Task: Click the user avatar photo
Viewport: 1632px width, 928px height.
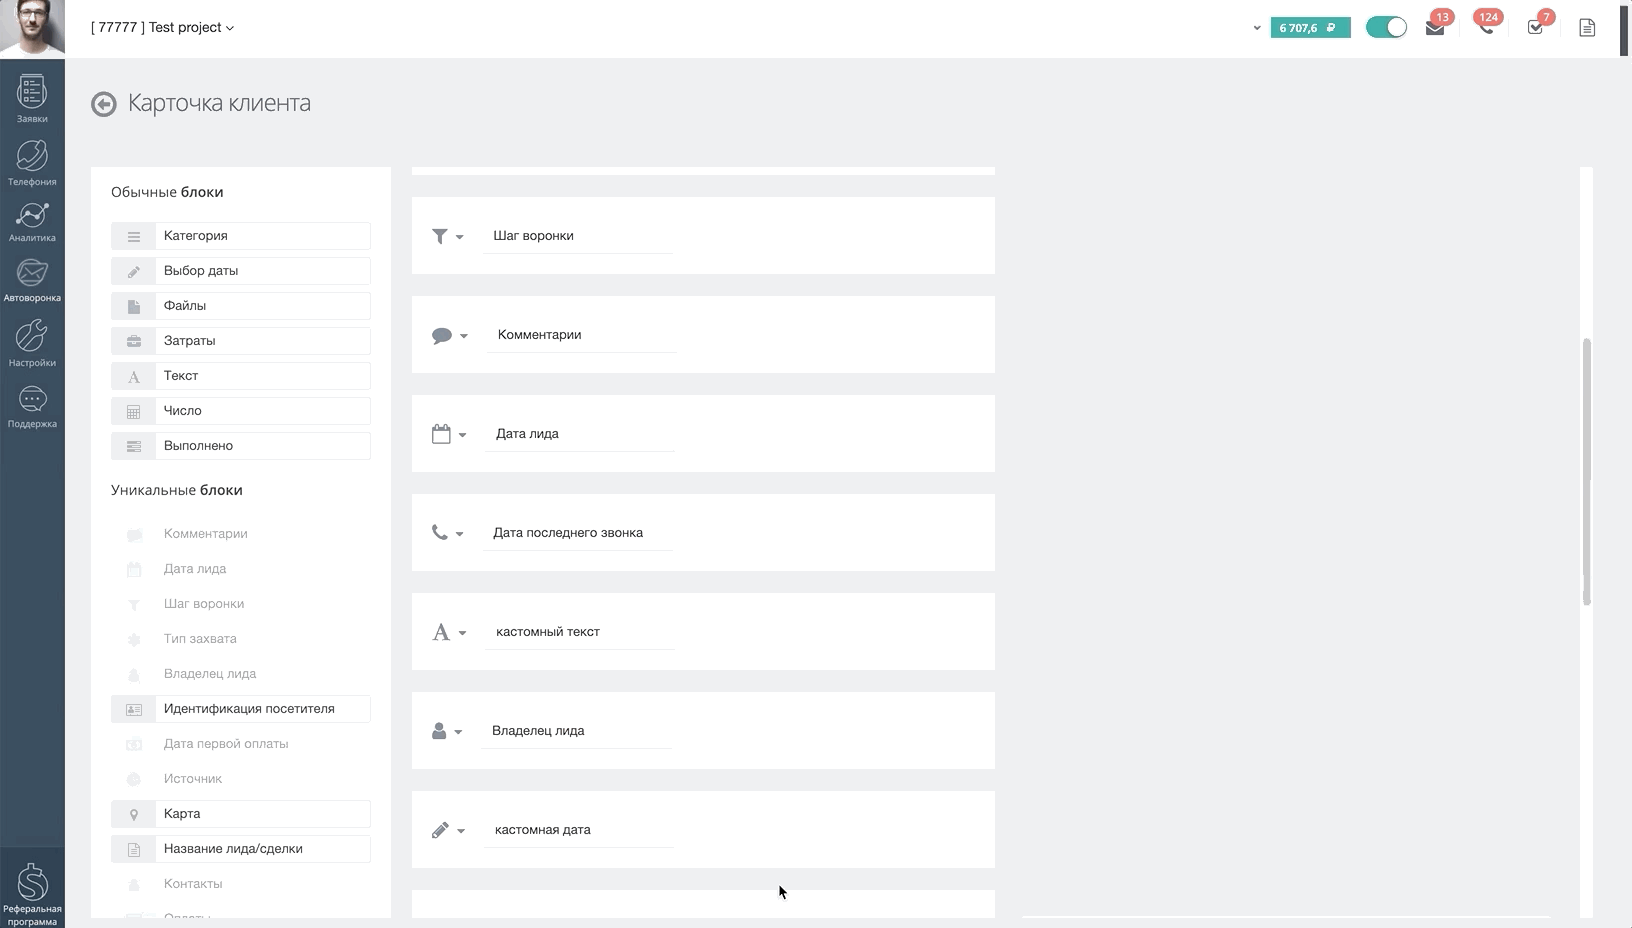Action: pyautogui.click(x=32, y=27)
